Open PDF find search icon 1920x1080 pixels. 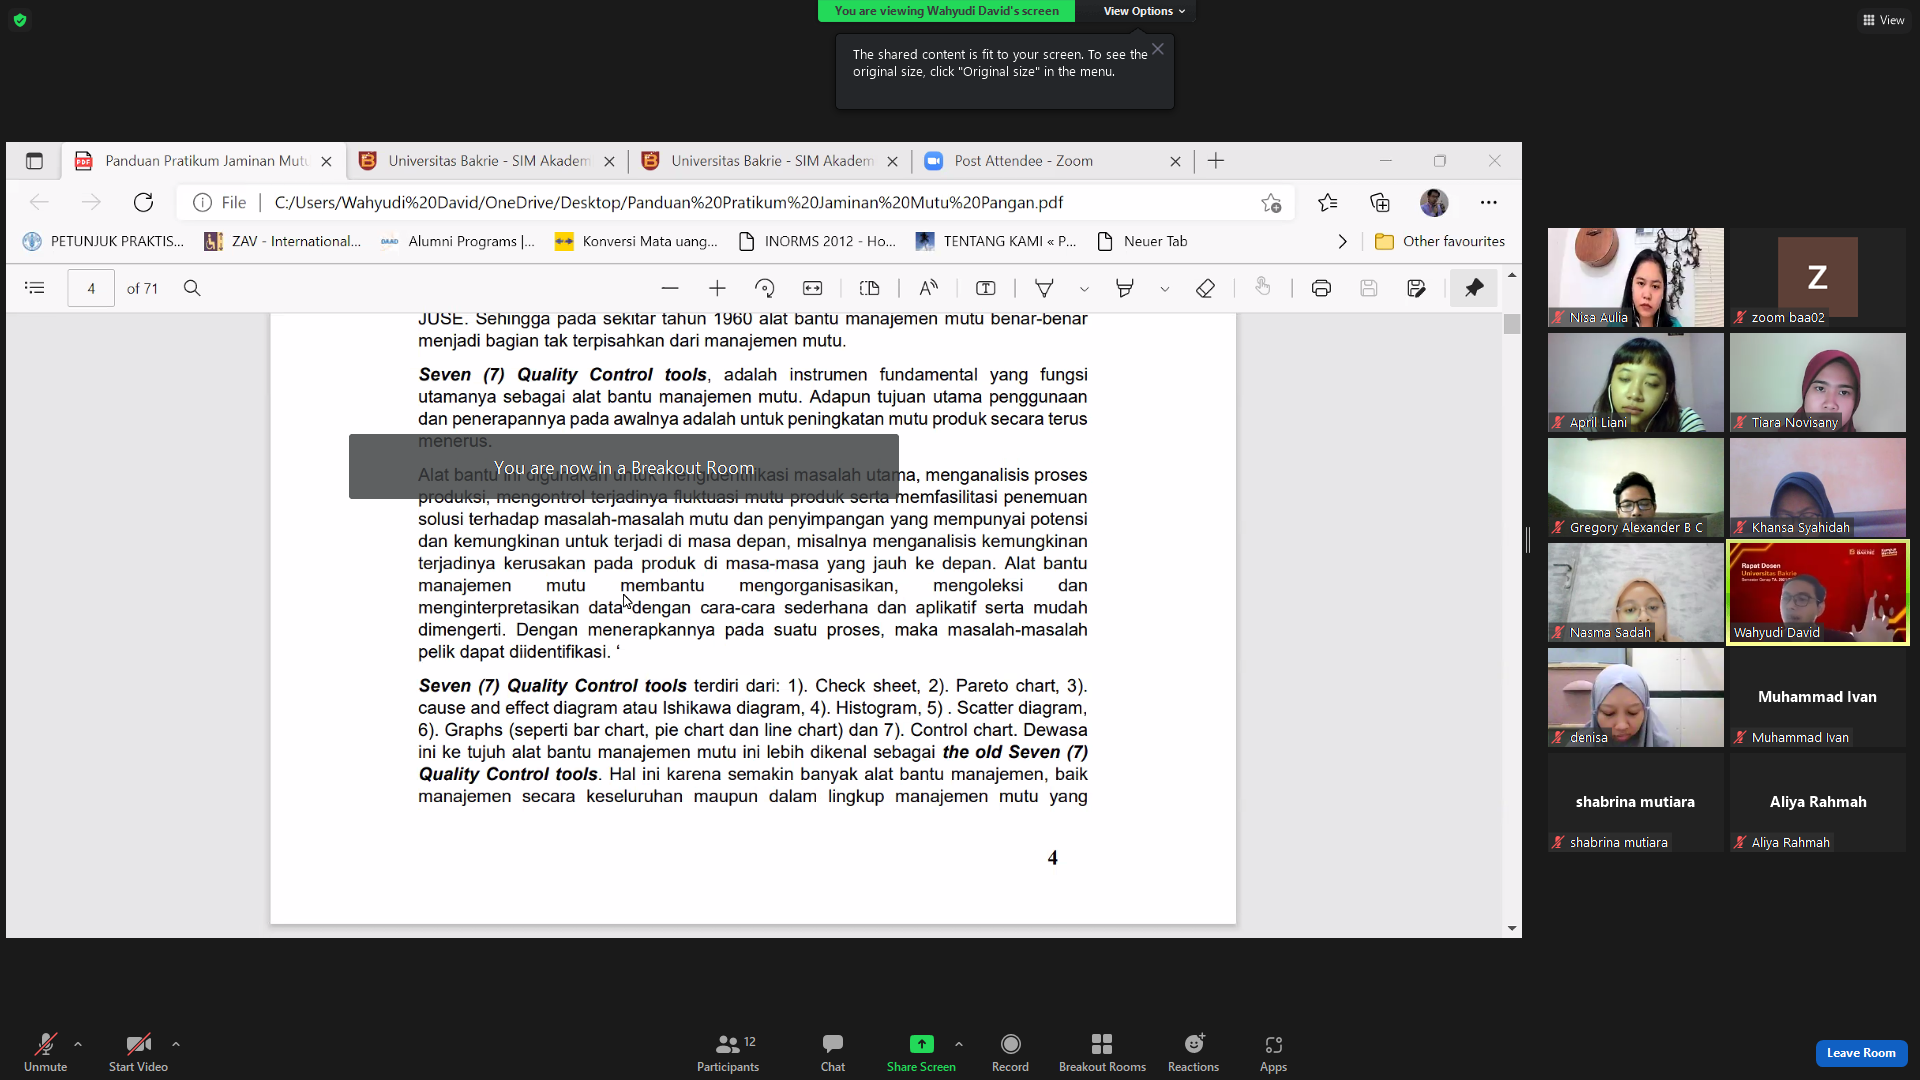(192, 288)
